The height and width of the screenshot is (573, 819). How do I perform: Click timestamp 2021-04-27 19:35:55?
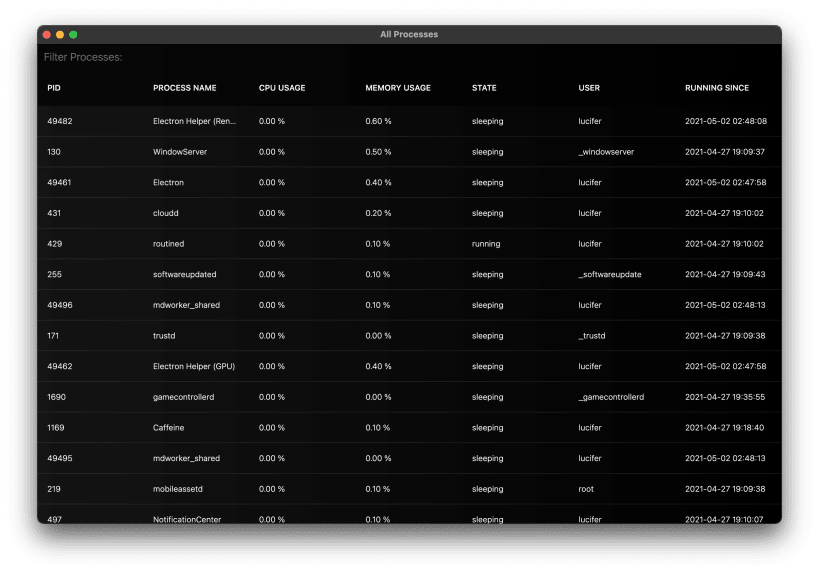[725, 397]
